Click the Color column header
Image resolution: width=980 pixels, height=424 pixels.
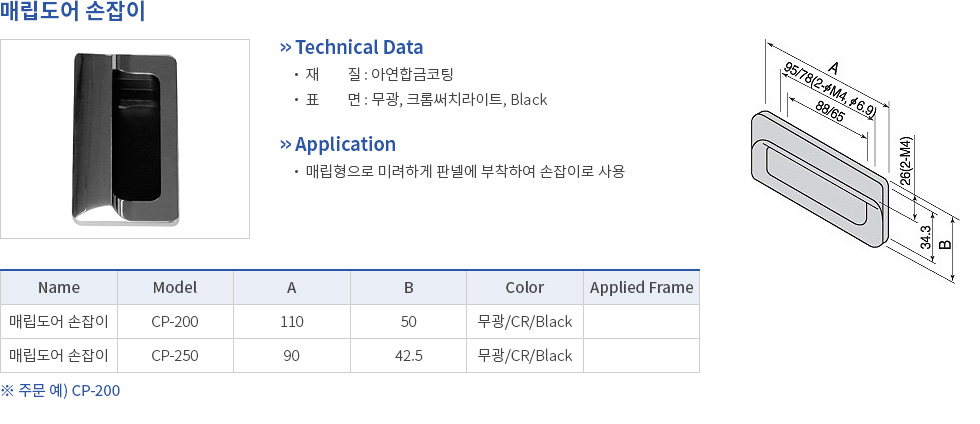tap(525, 288)
